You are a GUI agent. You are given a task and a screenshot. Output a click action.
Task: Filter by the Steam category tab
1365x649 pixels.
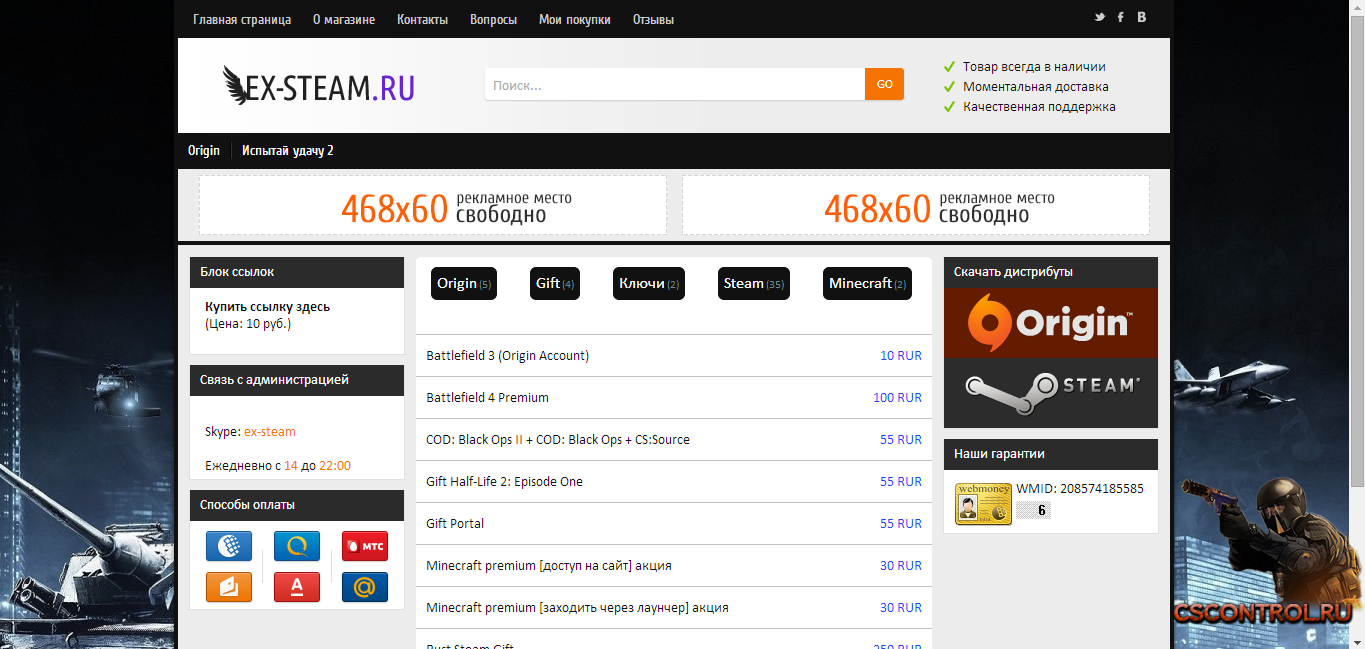[x=753, y=284]
